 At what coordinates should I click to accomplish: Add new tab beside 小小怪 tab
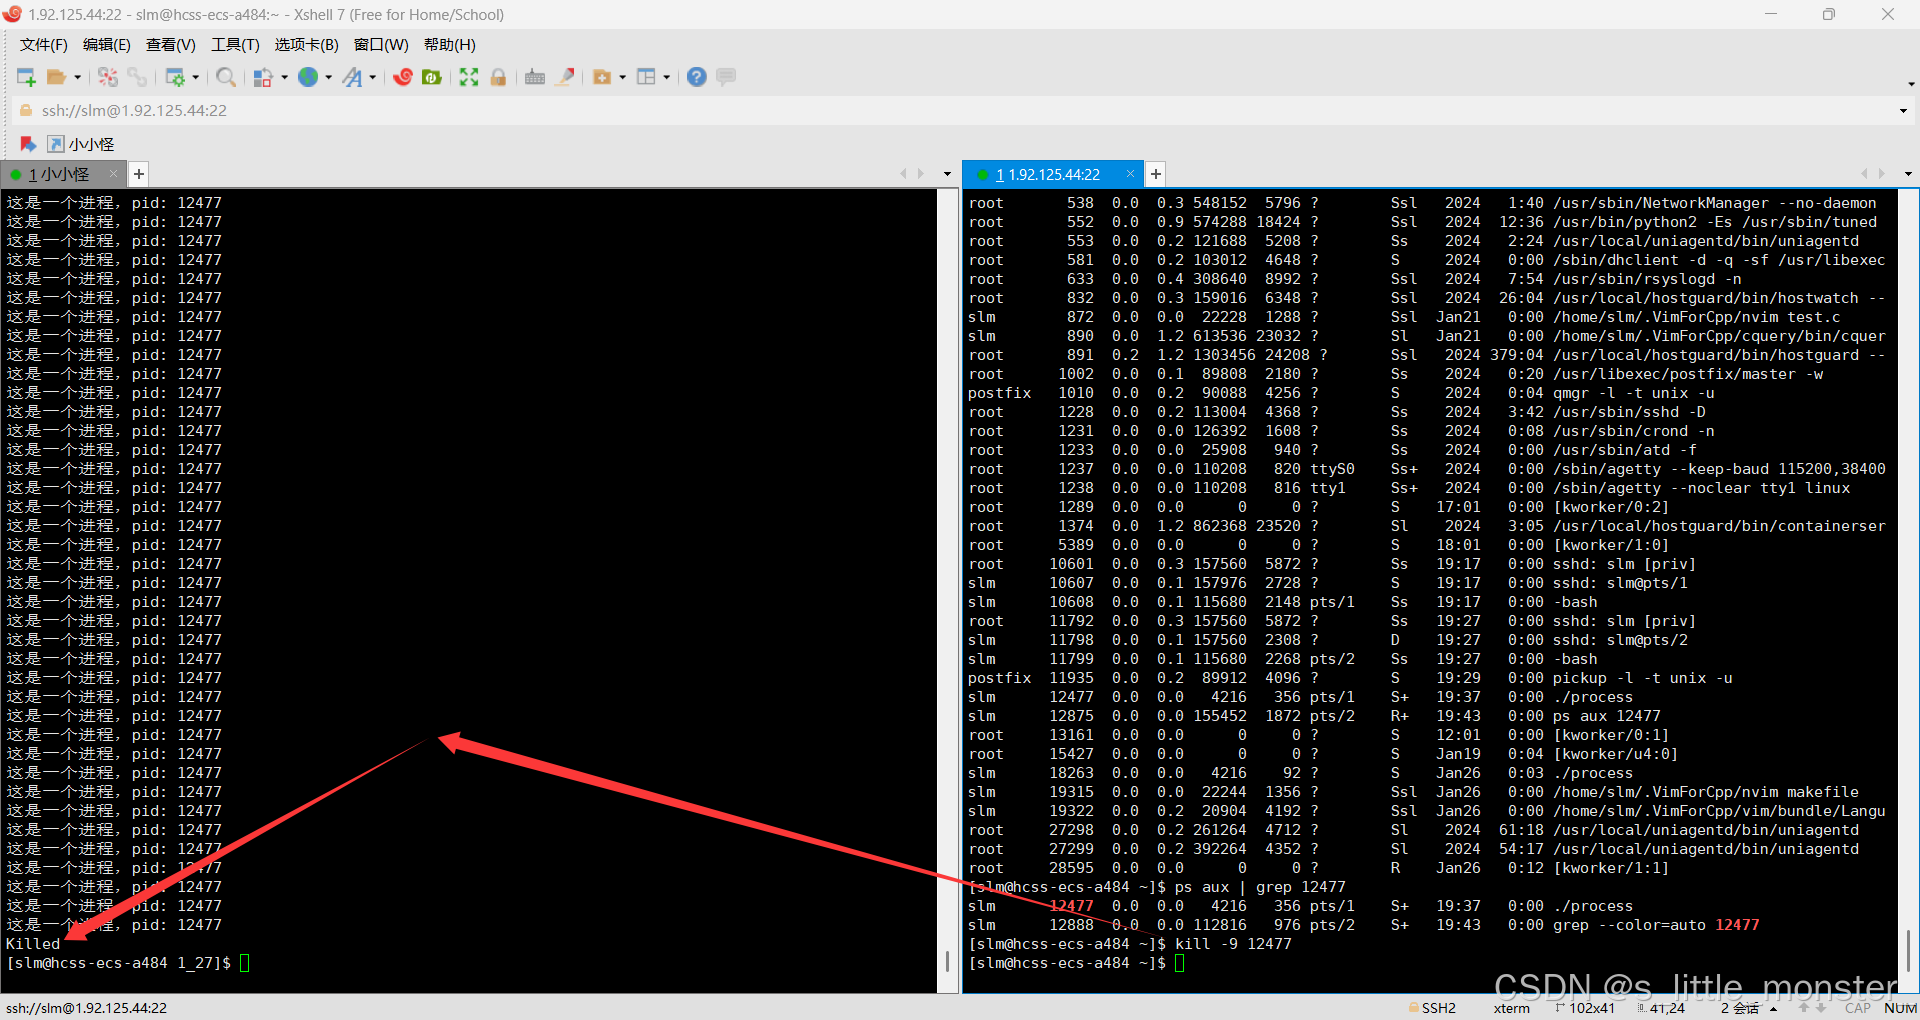point(139,174)
